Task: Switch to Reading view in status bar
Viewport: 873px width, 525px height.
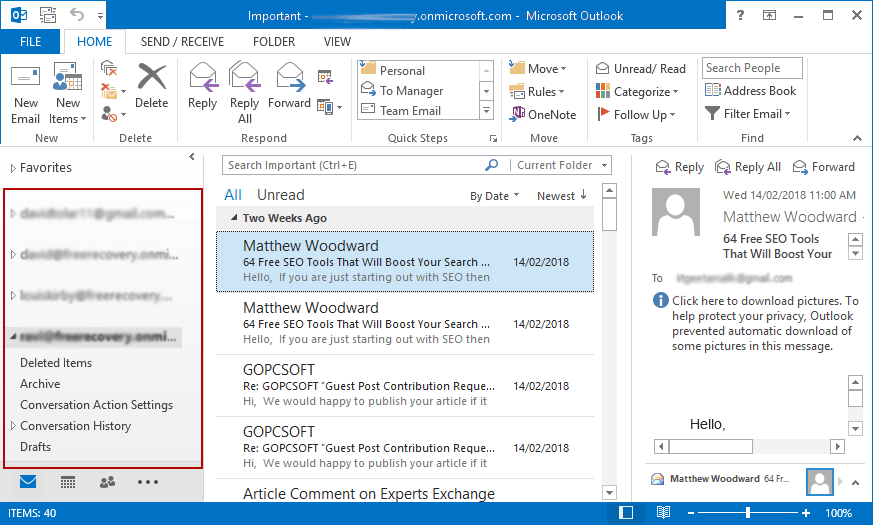Action: point(663,513)
